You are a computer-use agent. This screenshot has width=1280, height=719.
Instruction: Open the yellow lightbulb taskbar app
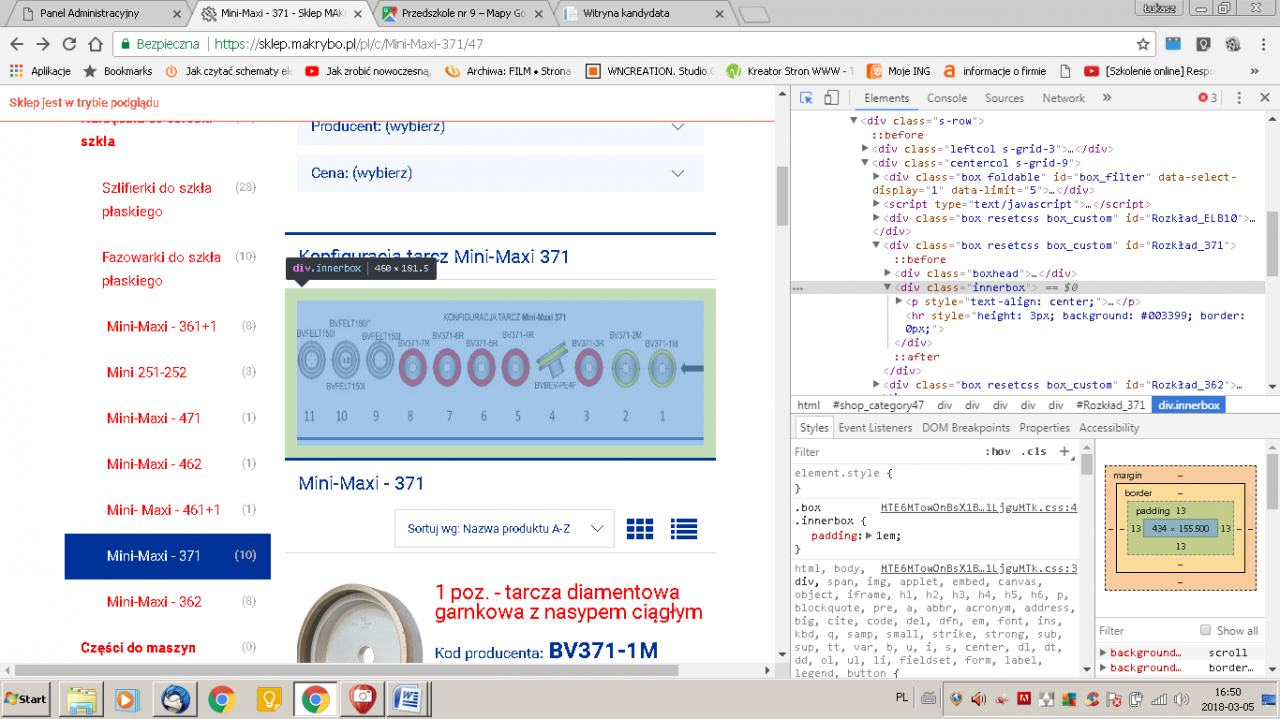point(268,698)
